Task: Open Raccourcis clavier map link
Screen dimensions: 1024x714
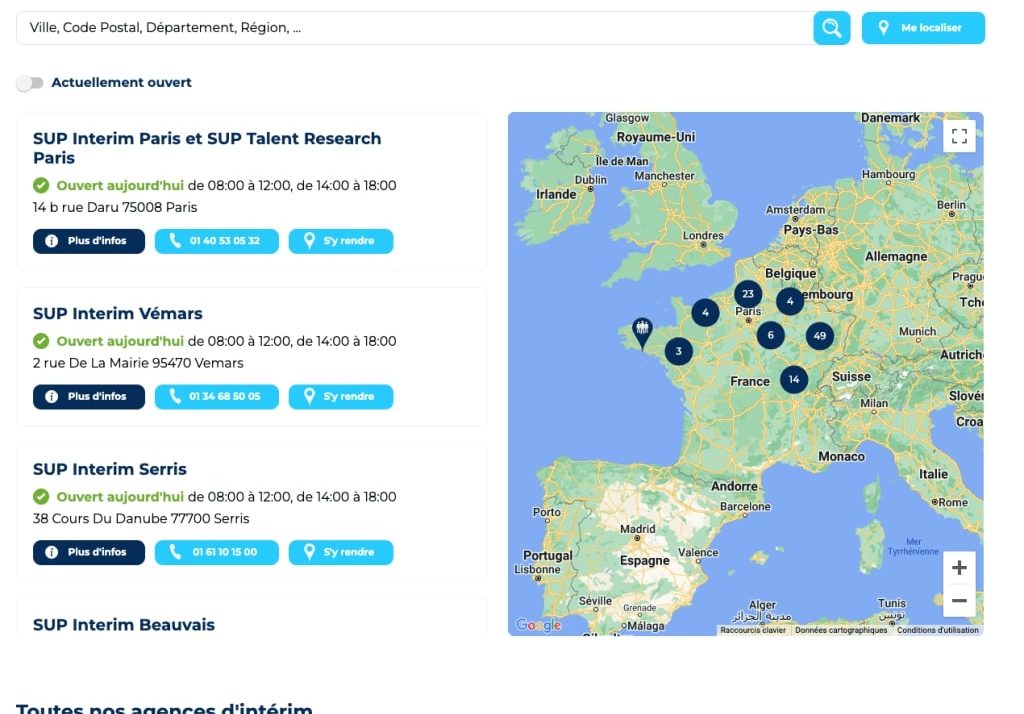Action: pos(753,630)
